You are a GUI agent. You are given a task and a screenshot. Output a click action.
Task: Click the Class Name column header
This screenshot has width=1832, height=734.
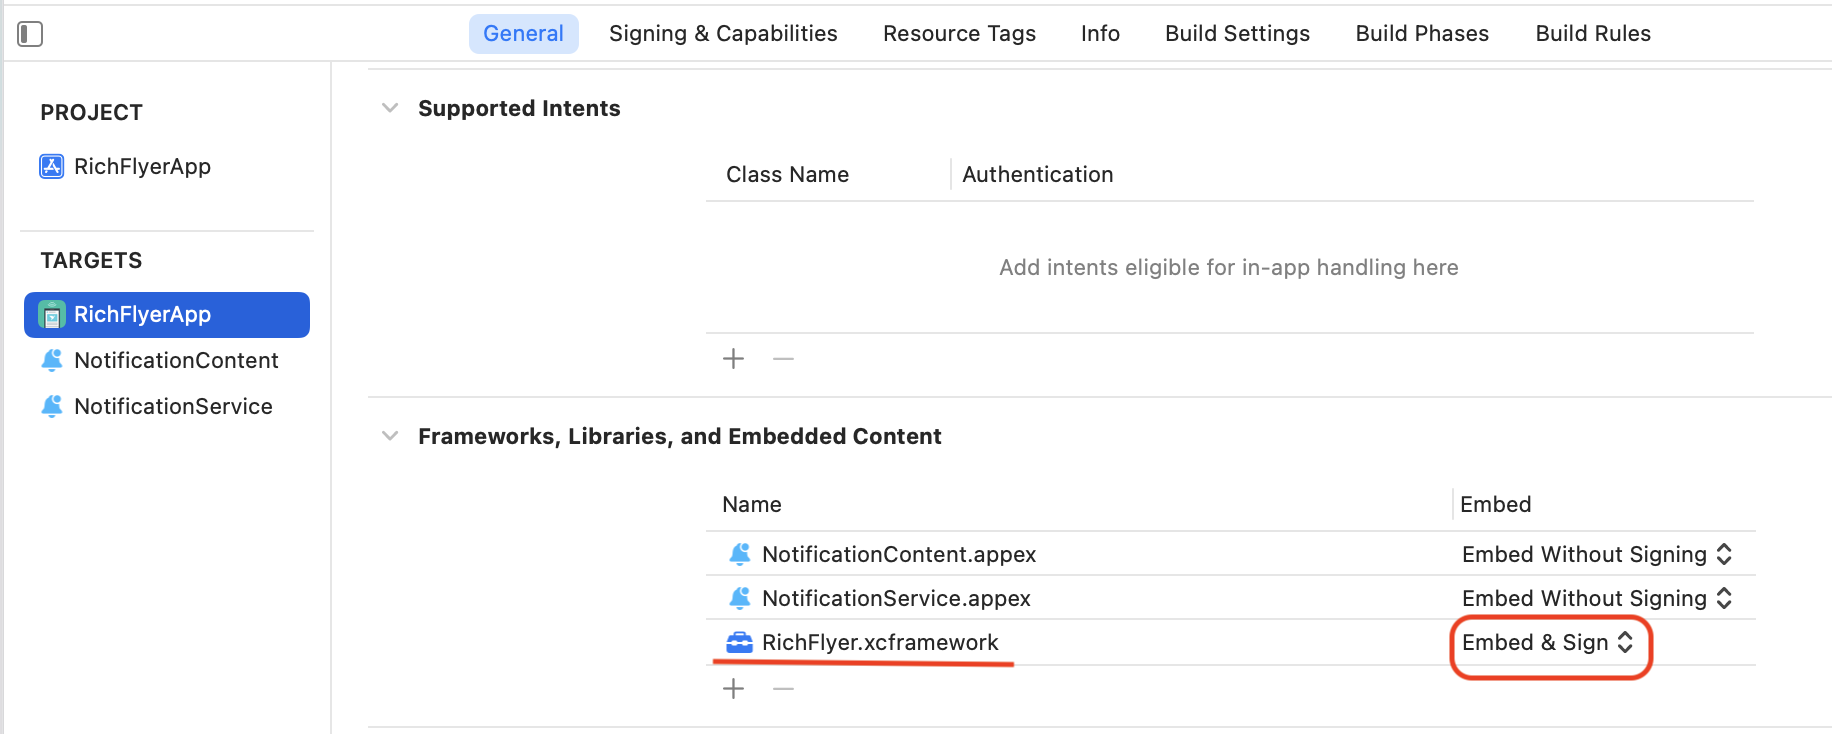coord(787,174)
